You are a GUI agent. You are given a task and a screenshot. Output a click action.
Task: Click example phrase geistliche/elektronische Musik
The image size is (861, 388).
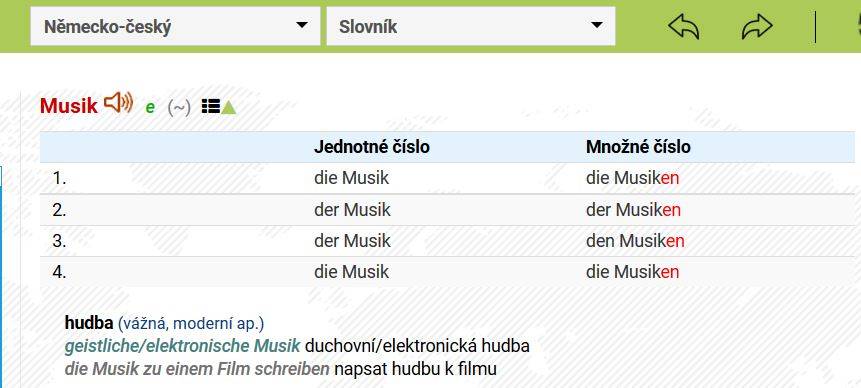pos(182,346)
